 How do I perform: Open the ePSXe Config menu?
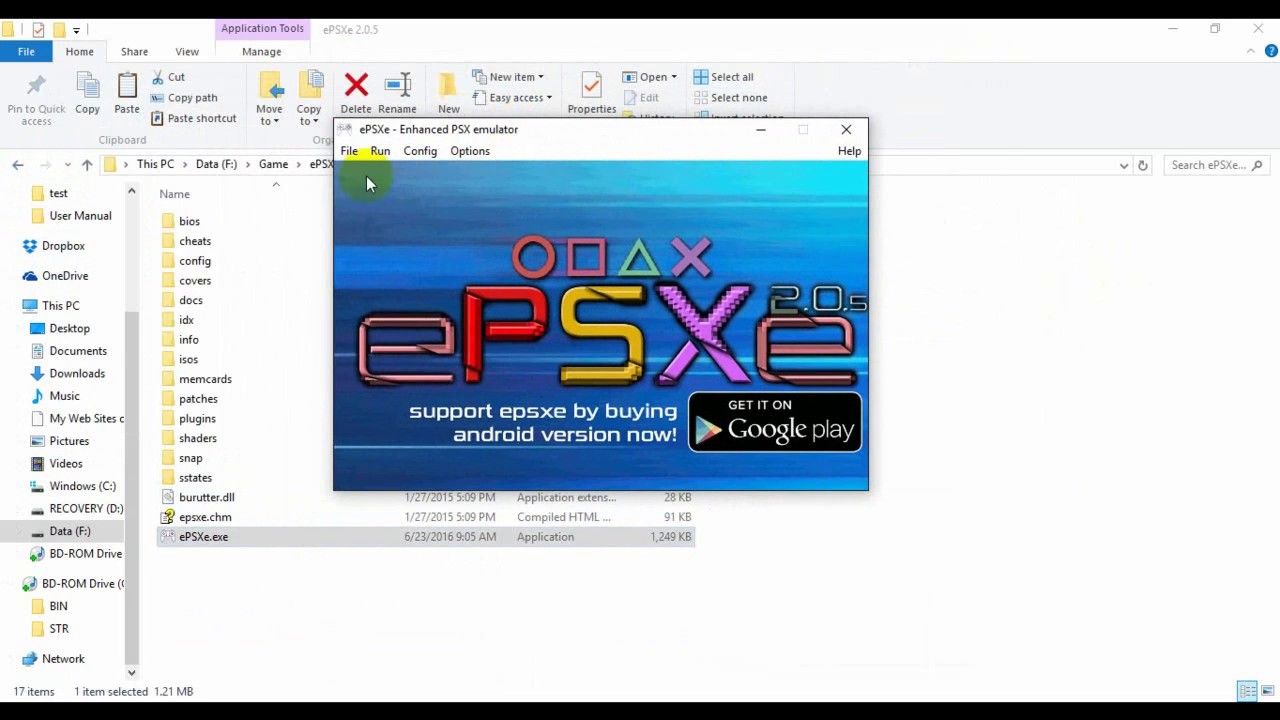coord(420,151)
